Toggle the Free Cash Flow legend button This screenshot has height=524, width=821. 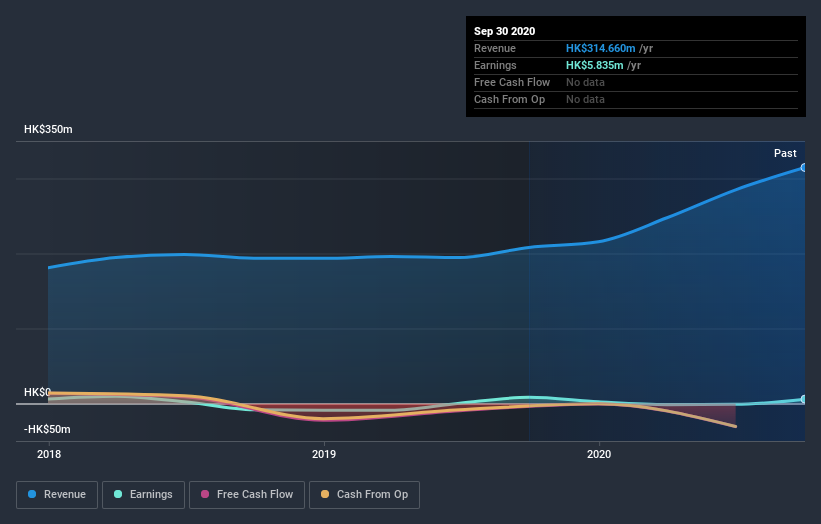(x=247, y=495)
